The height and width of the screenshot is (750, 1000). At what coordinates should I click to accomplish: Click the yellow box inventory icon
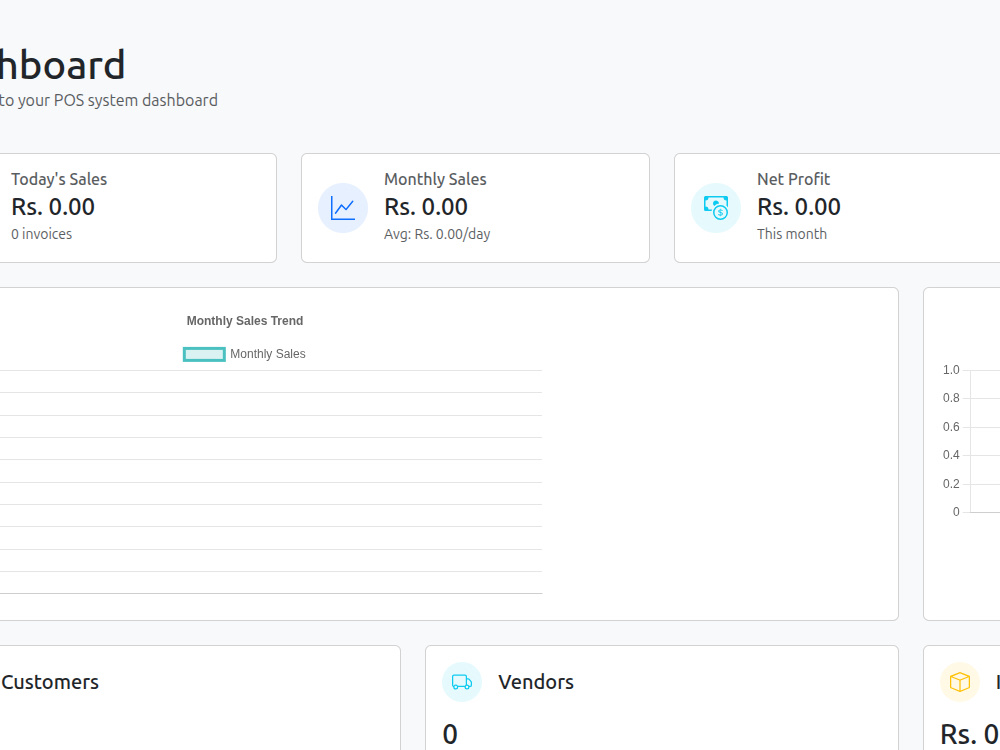coord(960,682)
